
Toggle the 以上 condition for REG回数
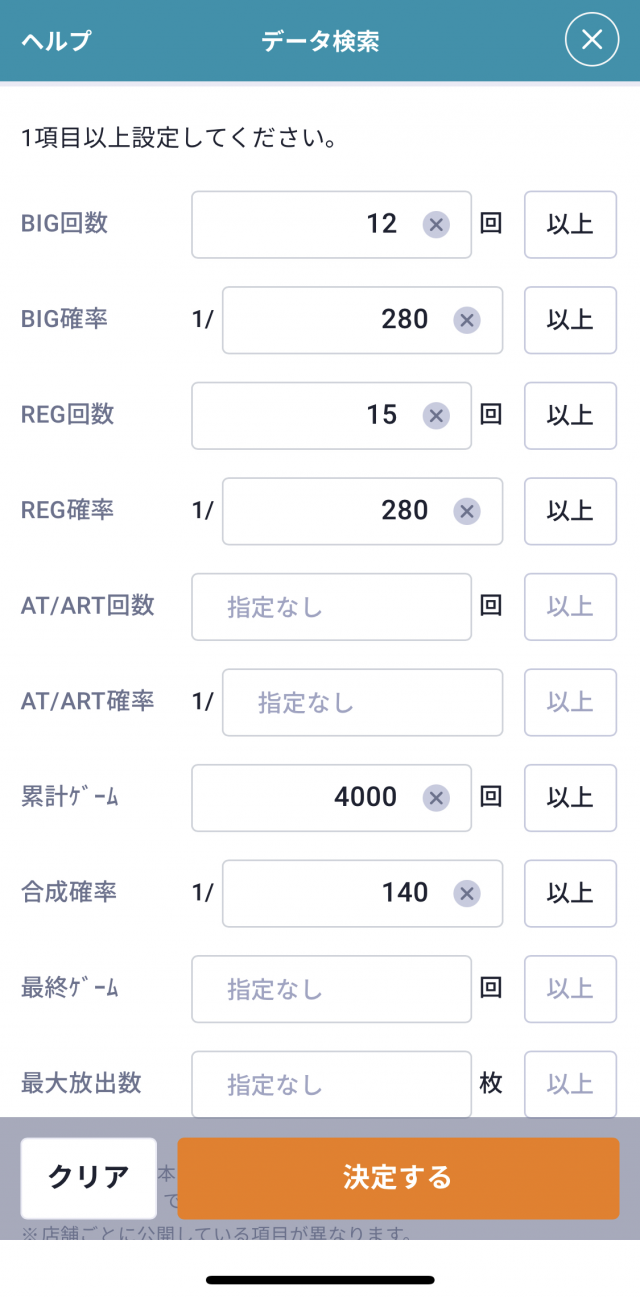point(570,415)
